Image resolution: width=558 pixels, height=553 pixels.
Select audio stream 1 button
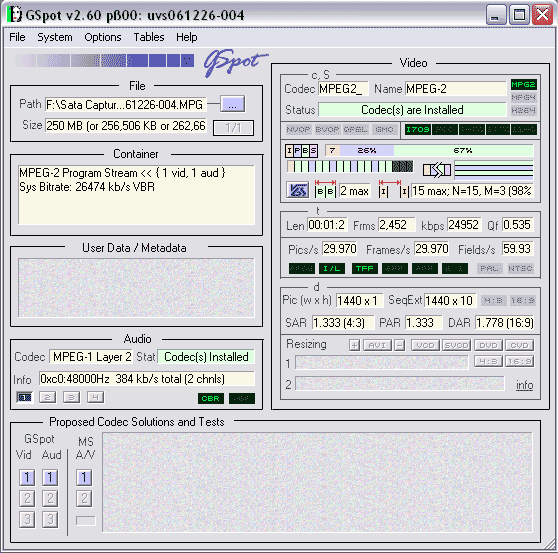25,397
